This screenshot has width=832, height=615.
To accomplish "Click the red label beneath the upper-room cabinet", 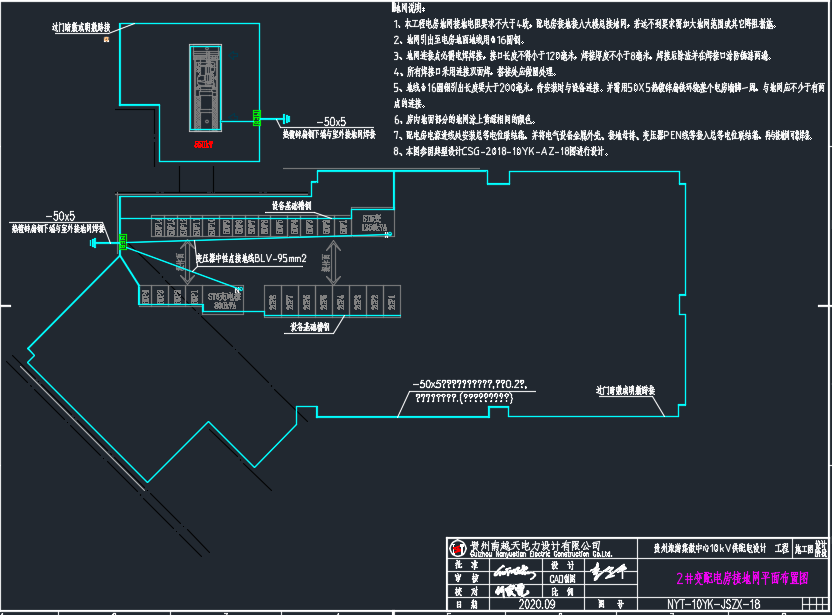I will point(204,144).
